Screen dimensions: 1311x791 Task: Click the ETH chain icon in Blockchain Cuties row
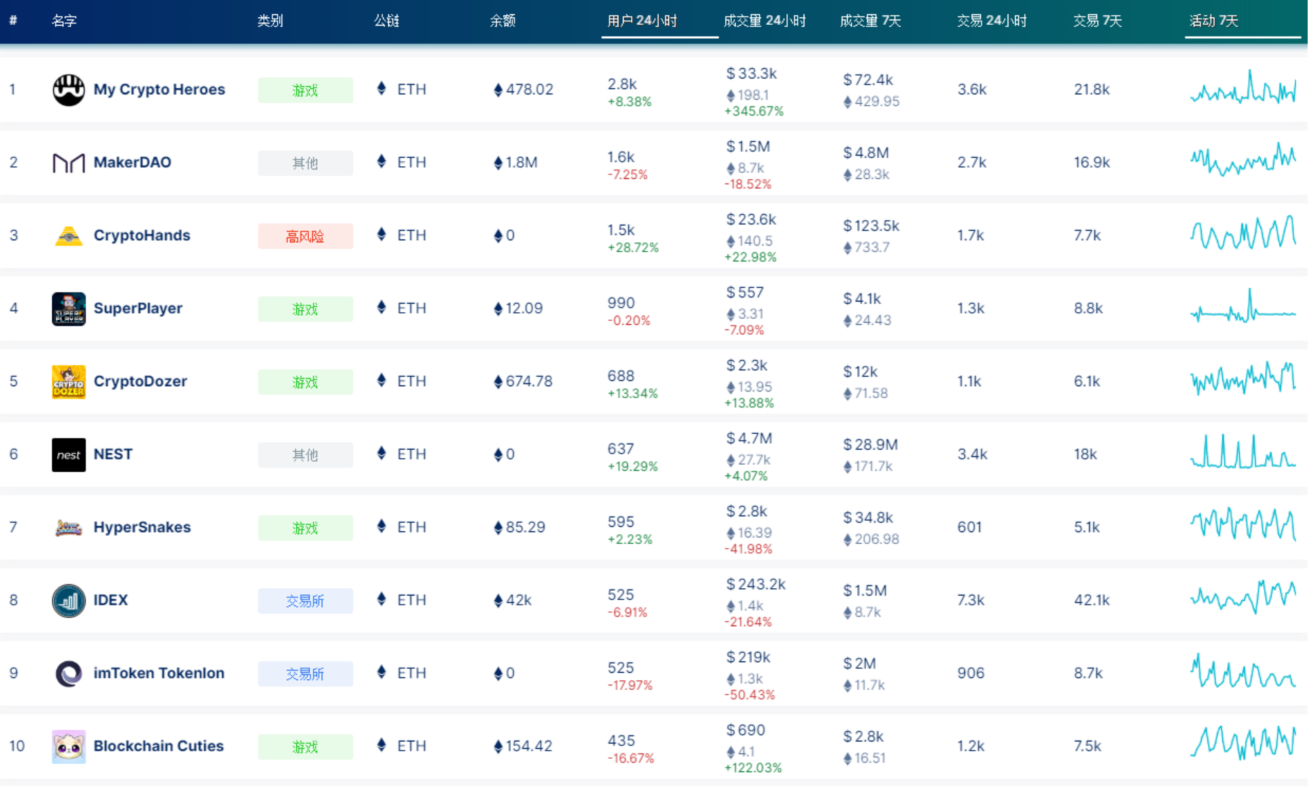point(381,746)
